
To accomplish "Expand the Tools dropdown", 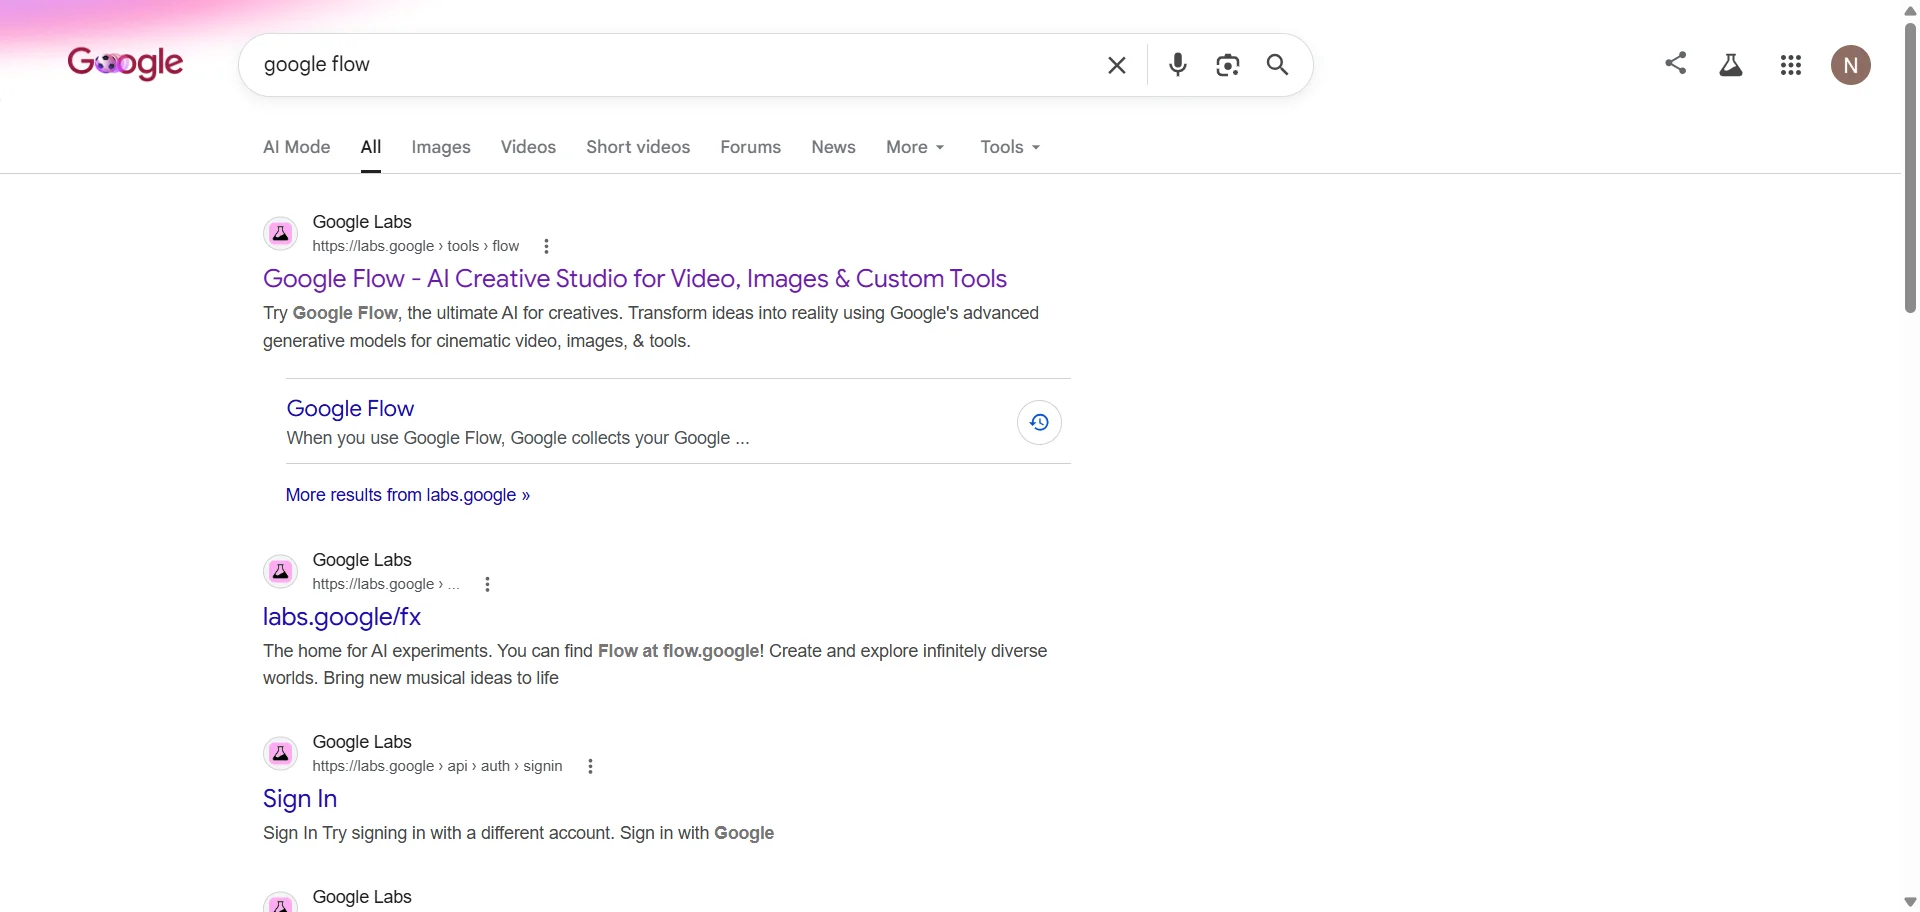I will (x=1010, y=147).
